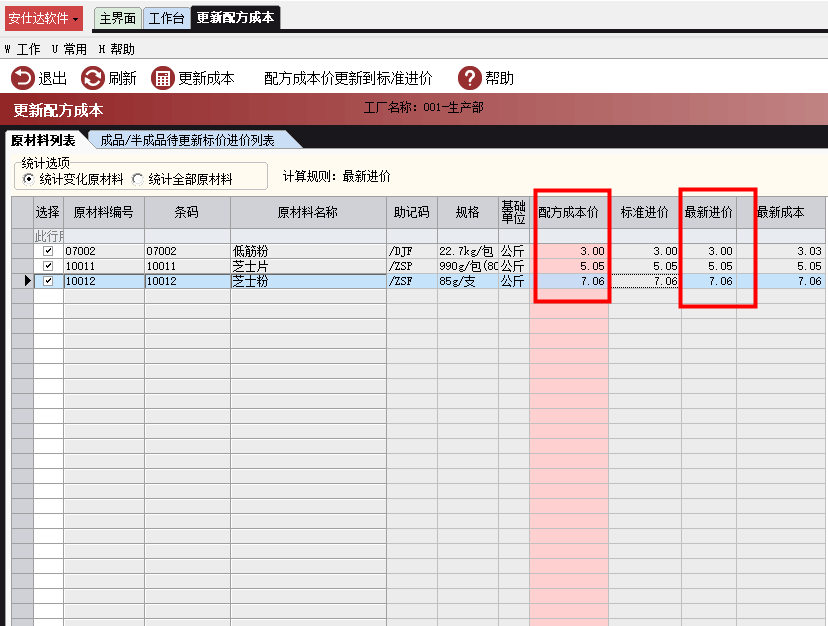The width and height of the screenshot is (828, 626).
Task: Click the 助记码 column header
Action: [x=412, y=212]
